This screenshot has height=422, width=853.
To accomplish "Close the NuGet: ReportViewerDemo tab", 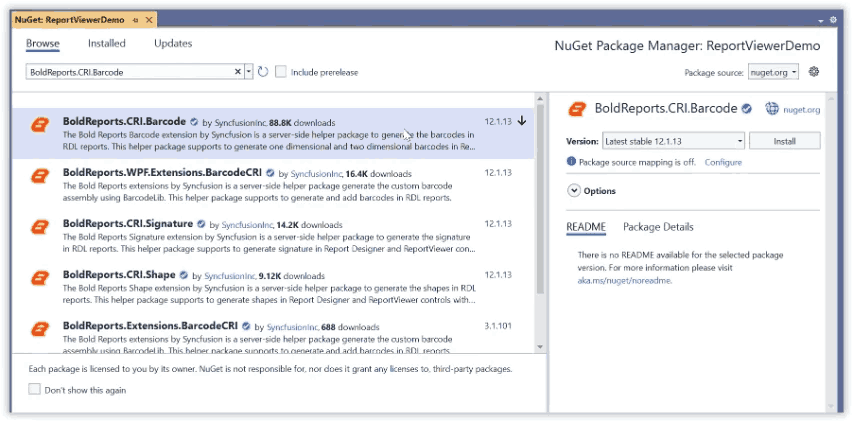I will click(x=149, y=20).
